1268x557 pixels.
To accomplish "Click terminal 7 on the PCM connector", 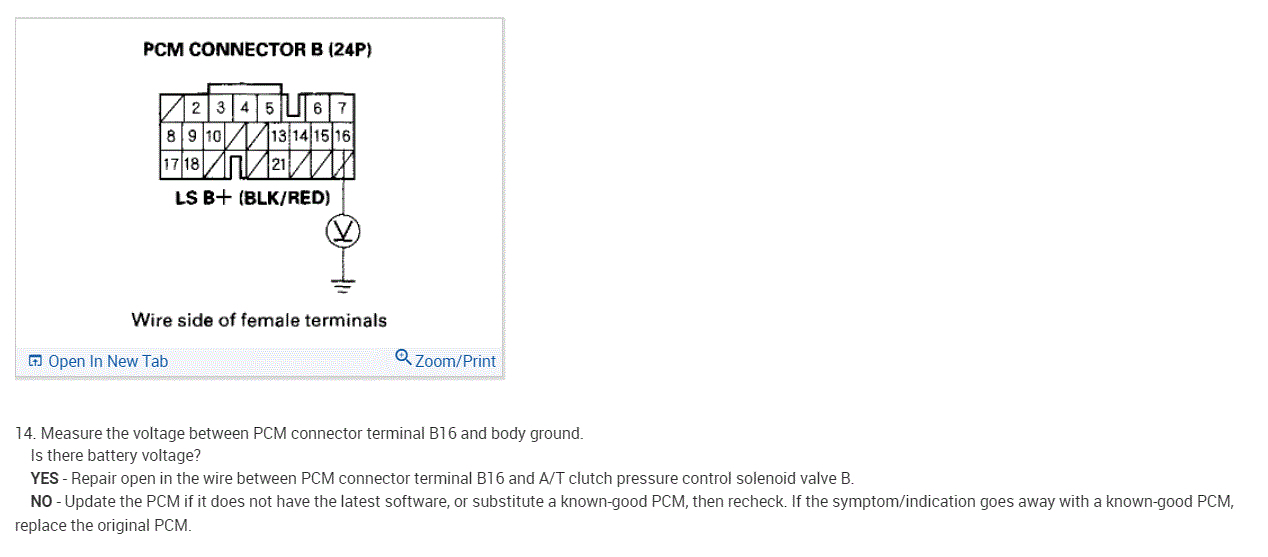I will point(342,108).
